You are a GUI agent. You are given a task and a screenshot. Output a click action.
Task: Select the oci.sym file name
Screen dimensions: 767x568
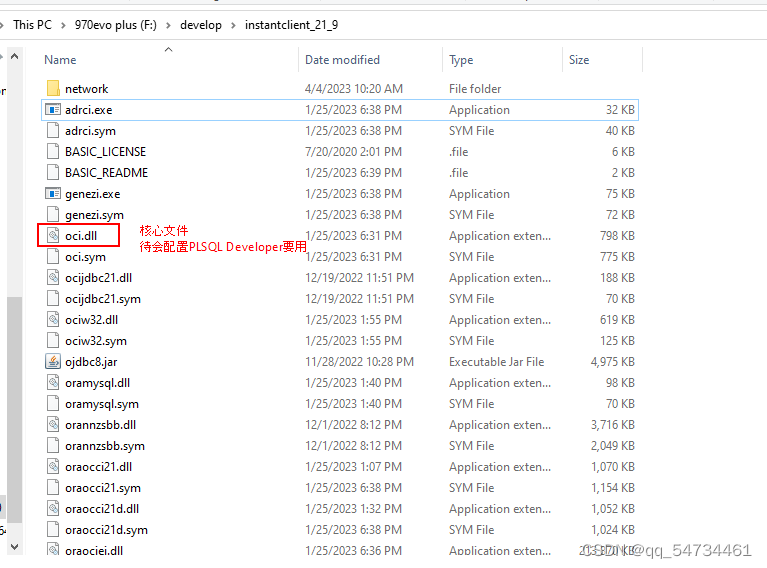click(x=85, y=257)
